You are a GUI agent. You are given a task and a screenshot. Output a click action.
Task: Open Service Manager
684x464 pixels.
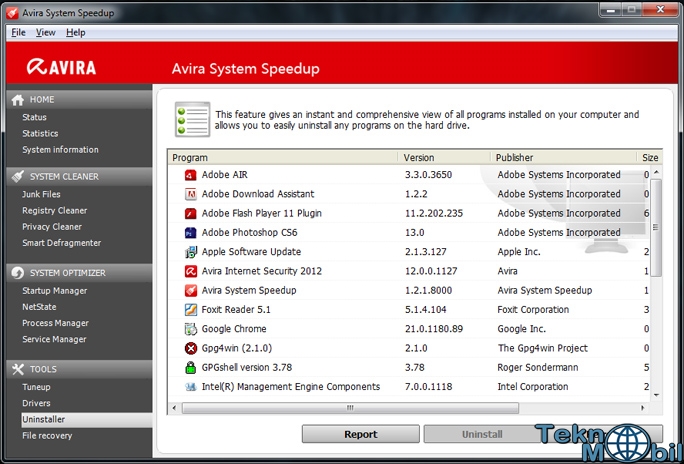click(54, 339)
